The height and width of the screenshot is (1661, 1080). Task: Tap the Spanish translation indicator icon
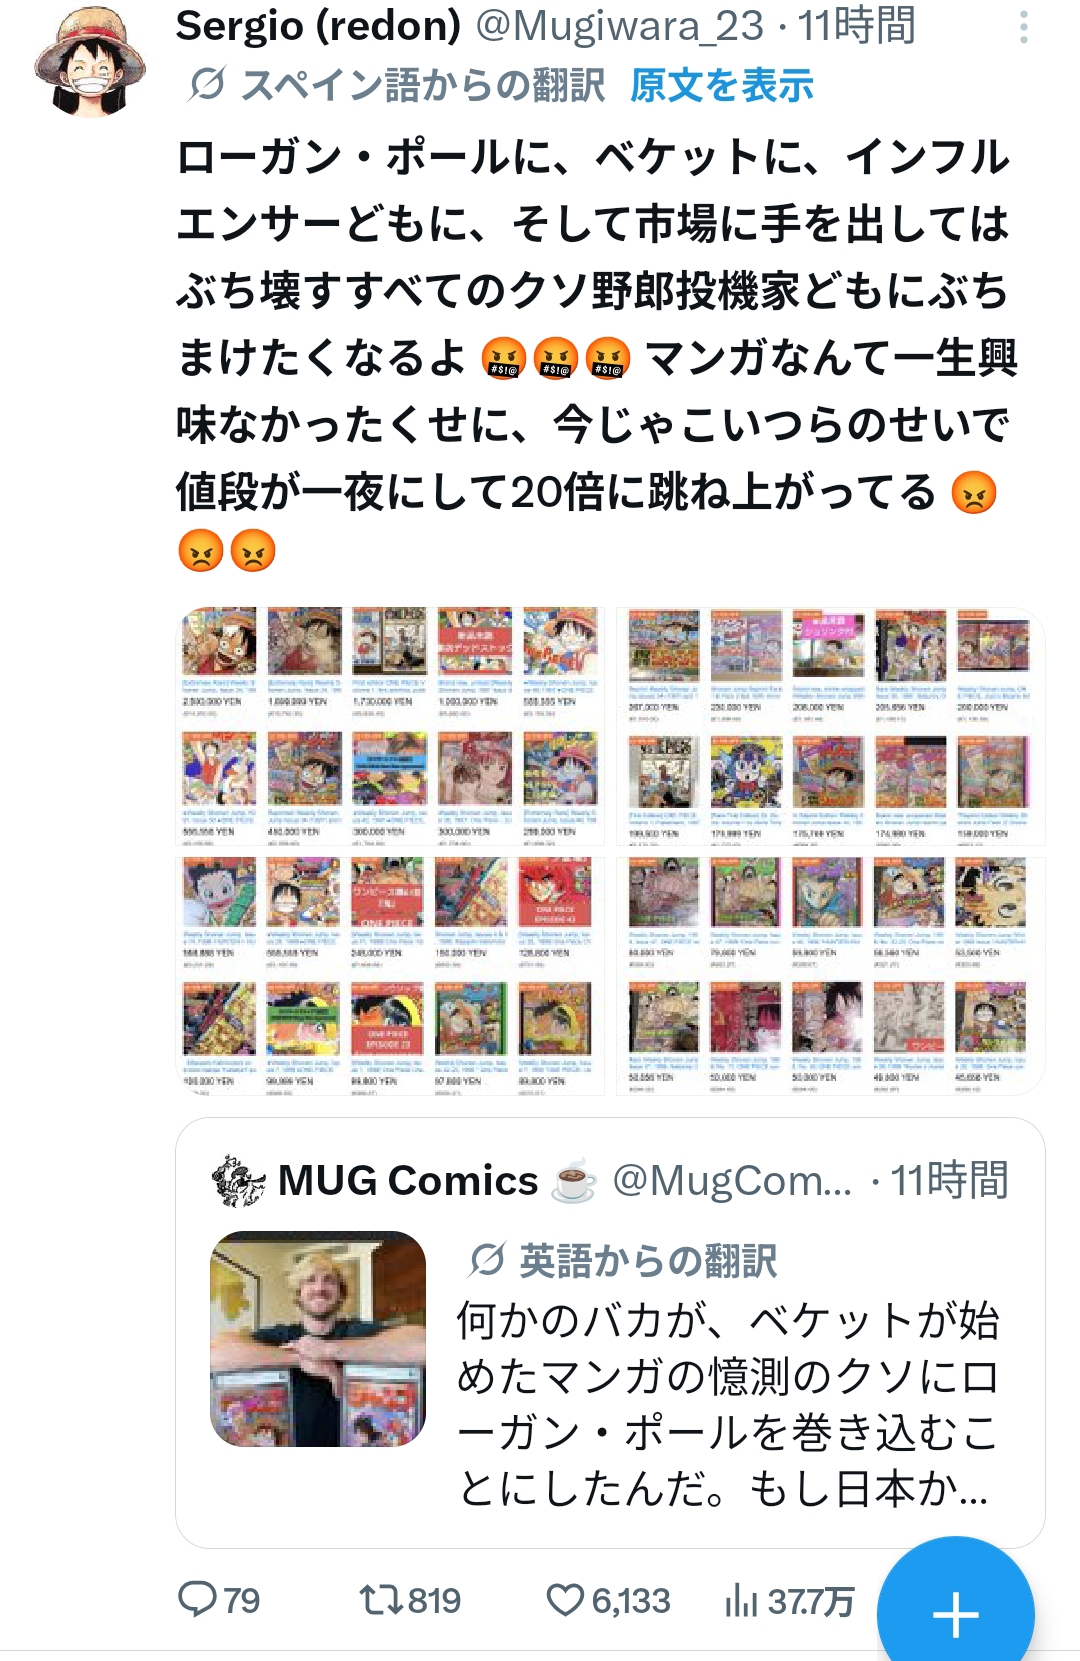[206, 85]
